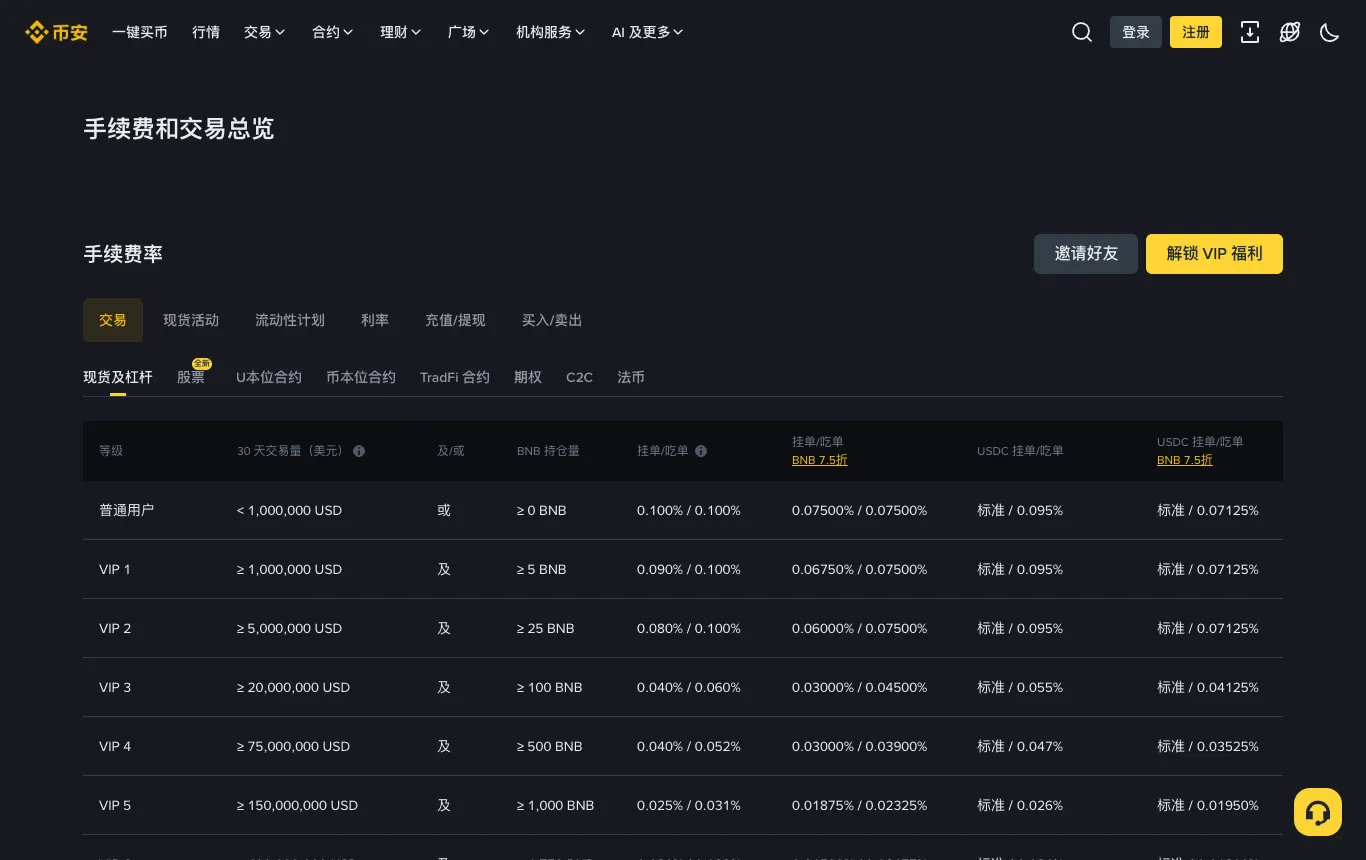Switch to the 流动性计划 tab
The image size is (1366, 860).
[x=290, y=320]
